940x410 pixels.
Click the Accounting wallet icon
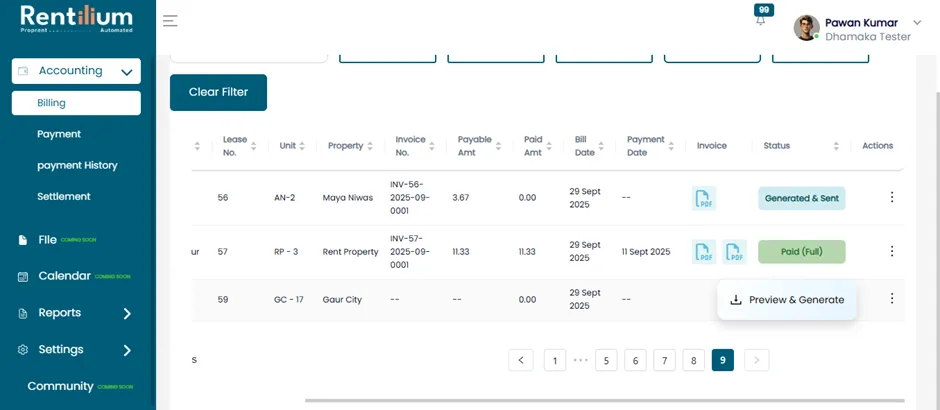(x=23, y=71)
